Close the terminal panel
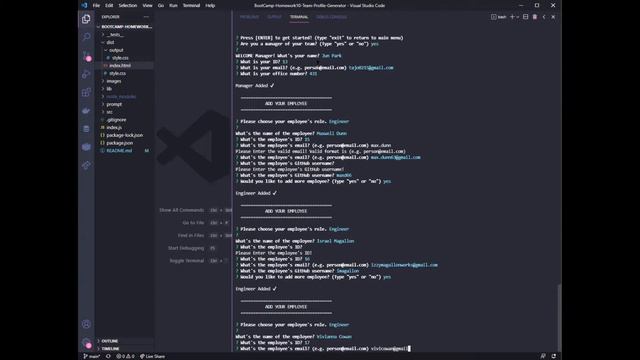The image size is (640, 360). (553, 17)
